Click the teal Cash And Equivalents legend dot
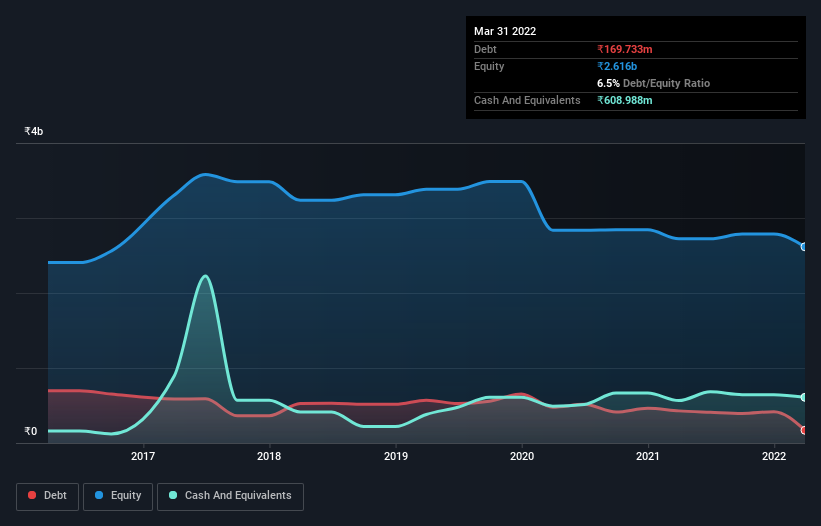Screen dimensions: 821x526 click(173, 495)
